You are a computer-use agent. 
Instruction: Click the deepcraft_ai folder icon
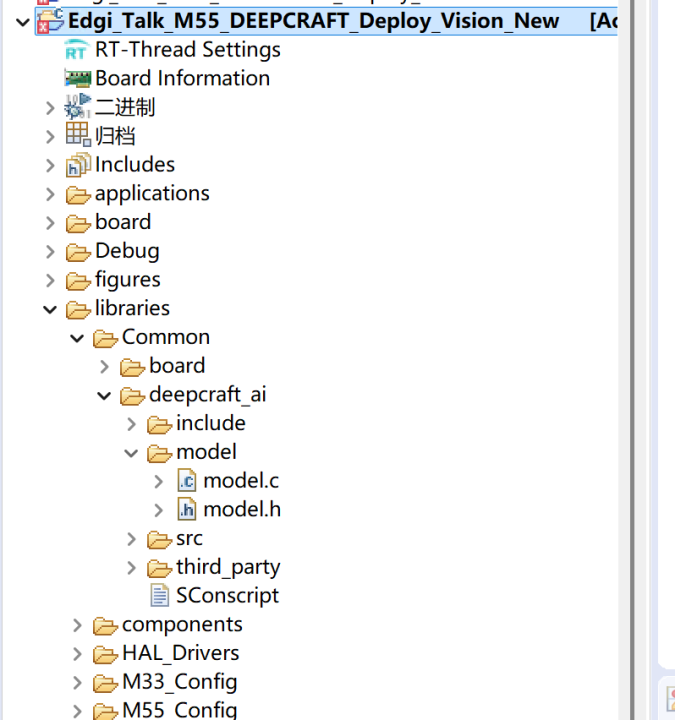pyautogui.click(x=132, y=396)
